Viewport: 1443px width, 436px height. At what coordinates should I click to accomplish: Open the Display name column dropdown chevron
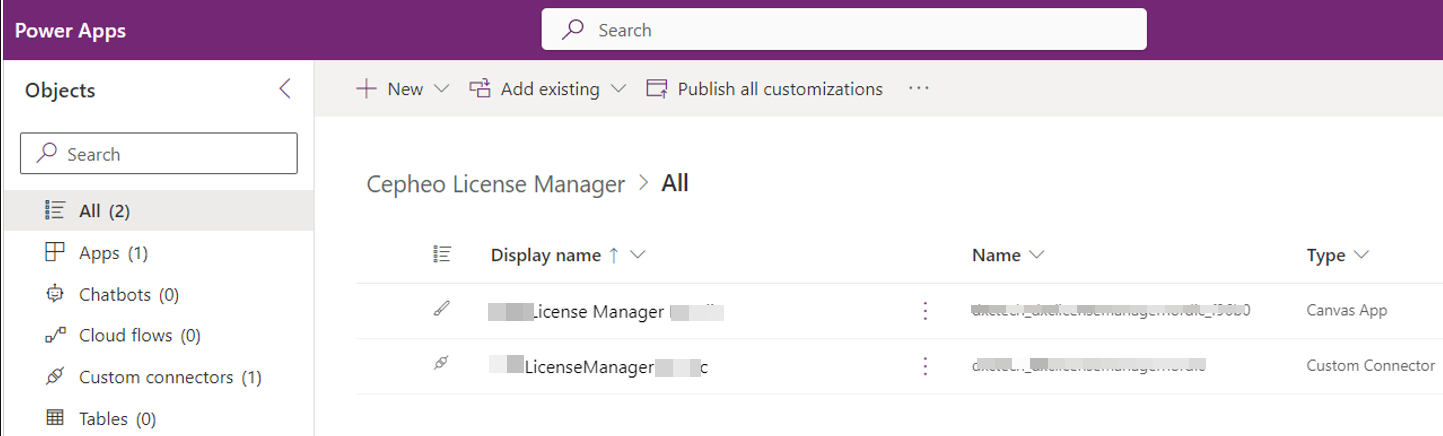tap(637, 255)
